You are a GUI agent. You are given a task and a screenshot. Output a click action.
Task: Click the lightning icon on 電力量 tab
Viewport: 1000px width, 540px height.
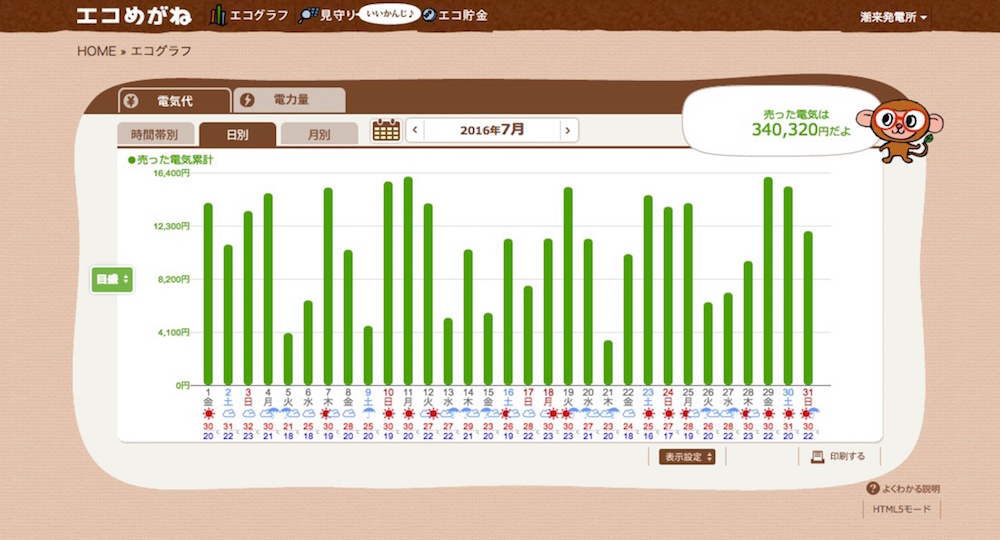pyautogui.click(x=247, y=100)
